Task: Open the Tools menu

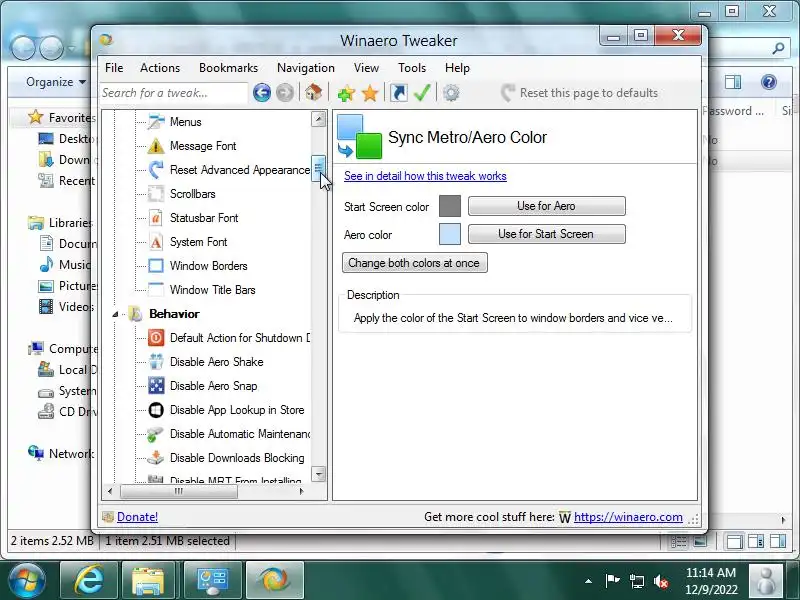Action: 412,68
